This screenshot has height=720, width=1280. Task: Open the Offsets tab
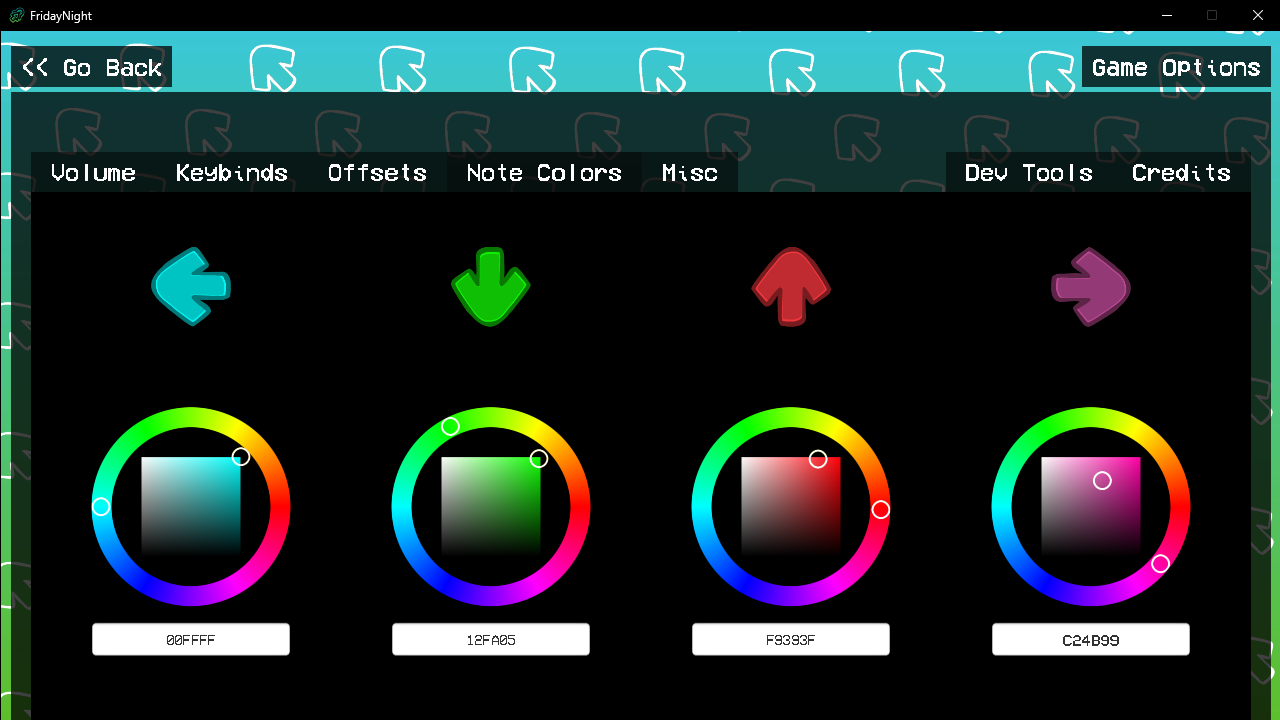coord(377,173)
